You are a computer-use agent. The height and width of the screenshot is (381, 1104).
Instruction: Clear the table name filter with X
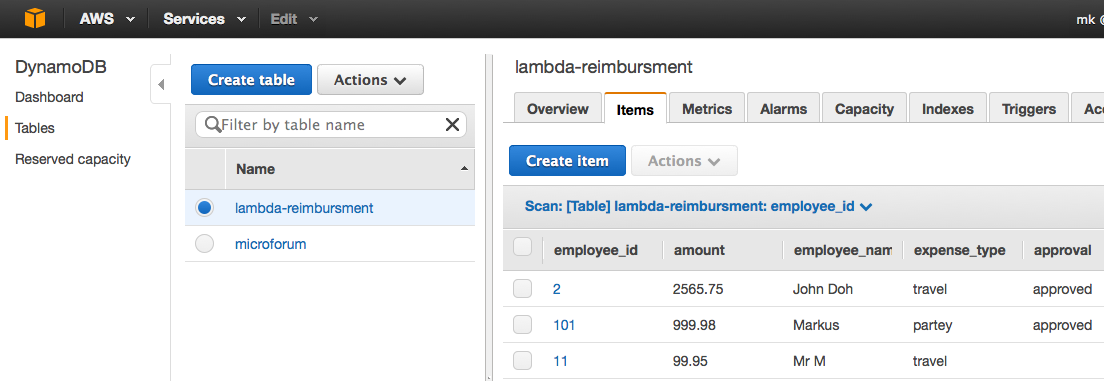pyautogui.click(x=453, y=125)
